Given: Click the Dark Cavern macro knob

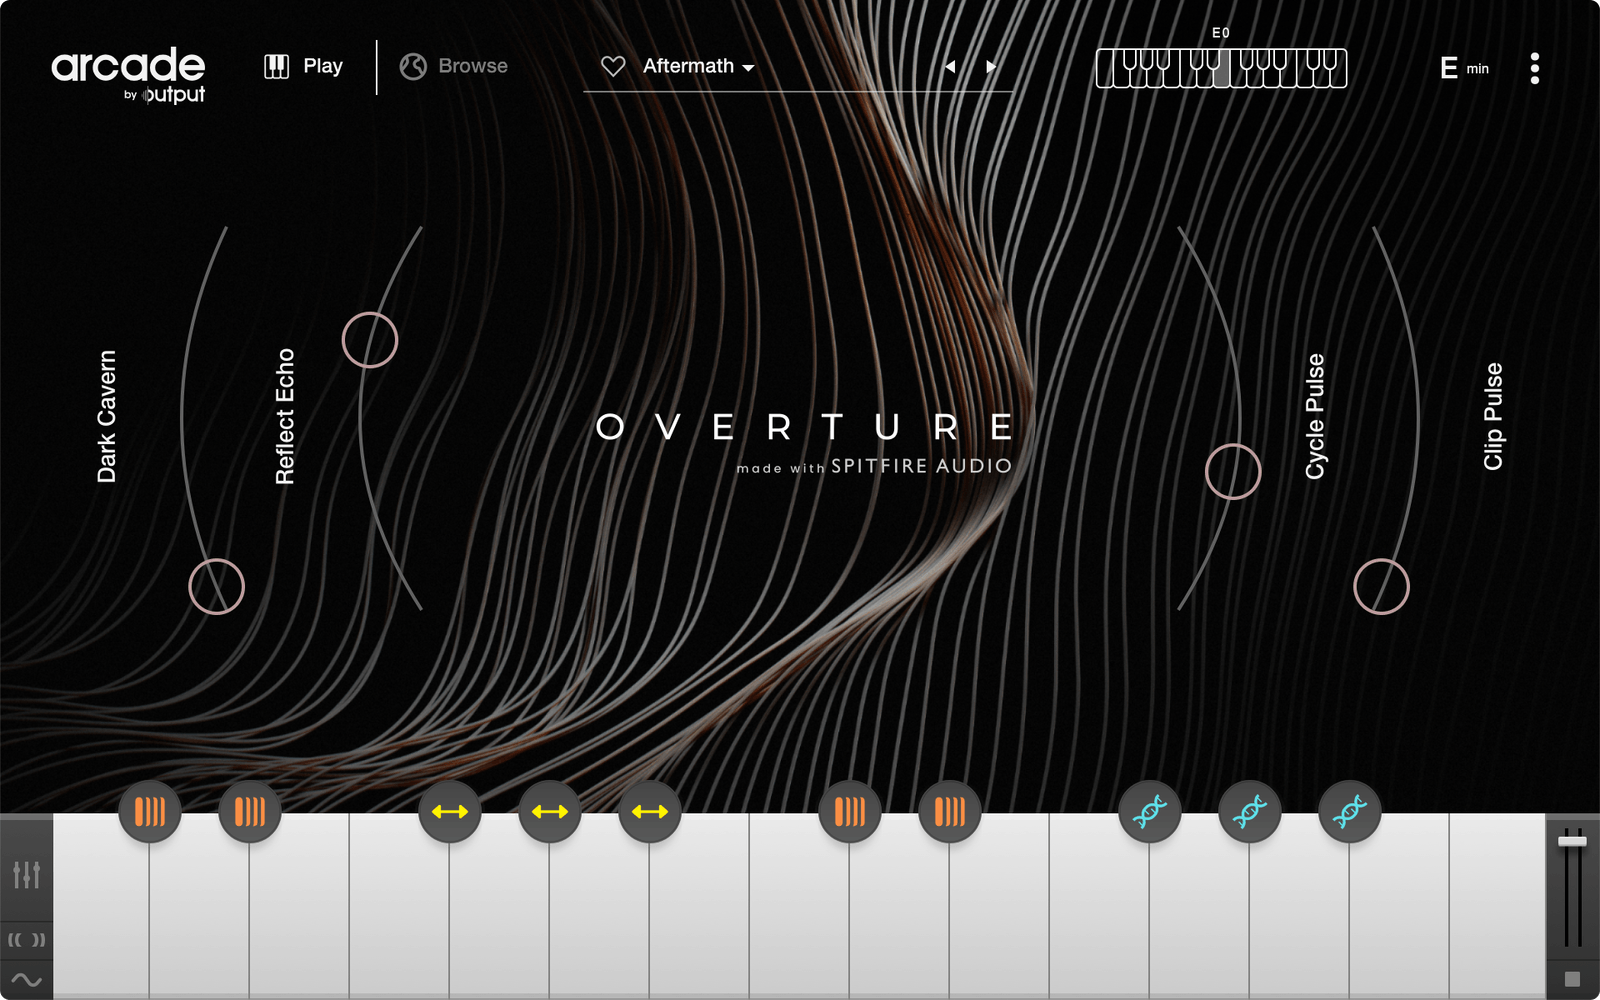Looking at the screenshot, I should point(217,586).
